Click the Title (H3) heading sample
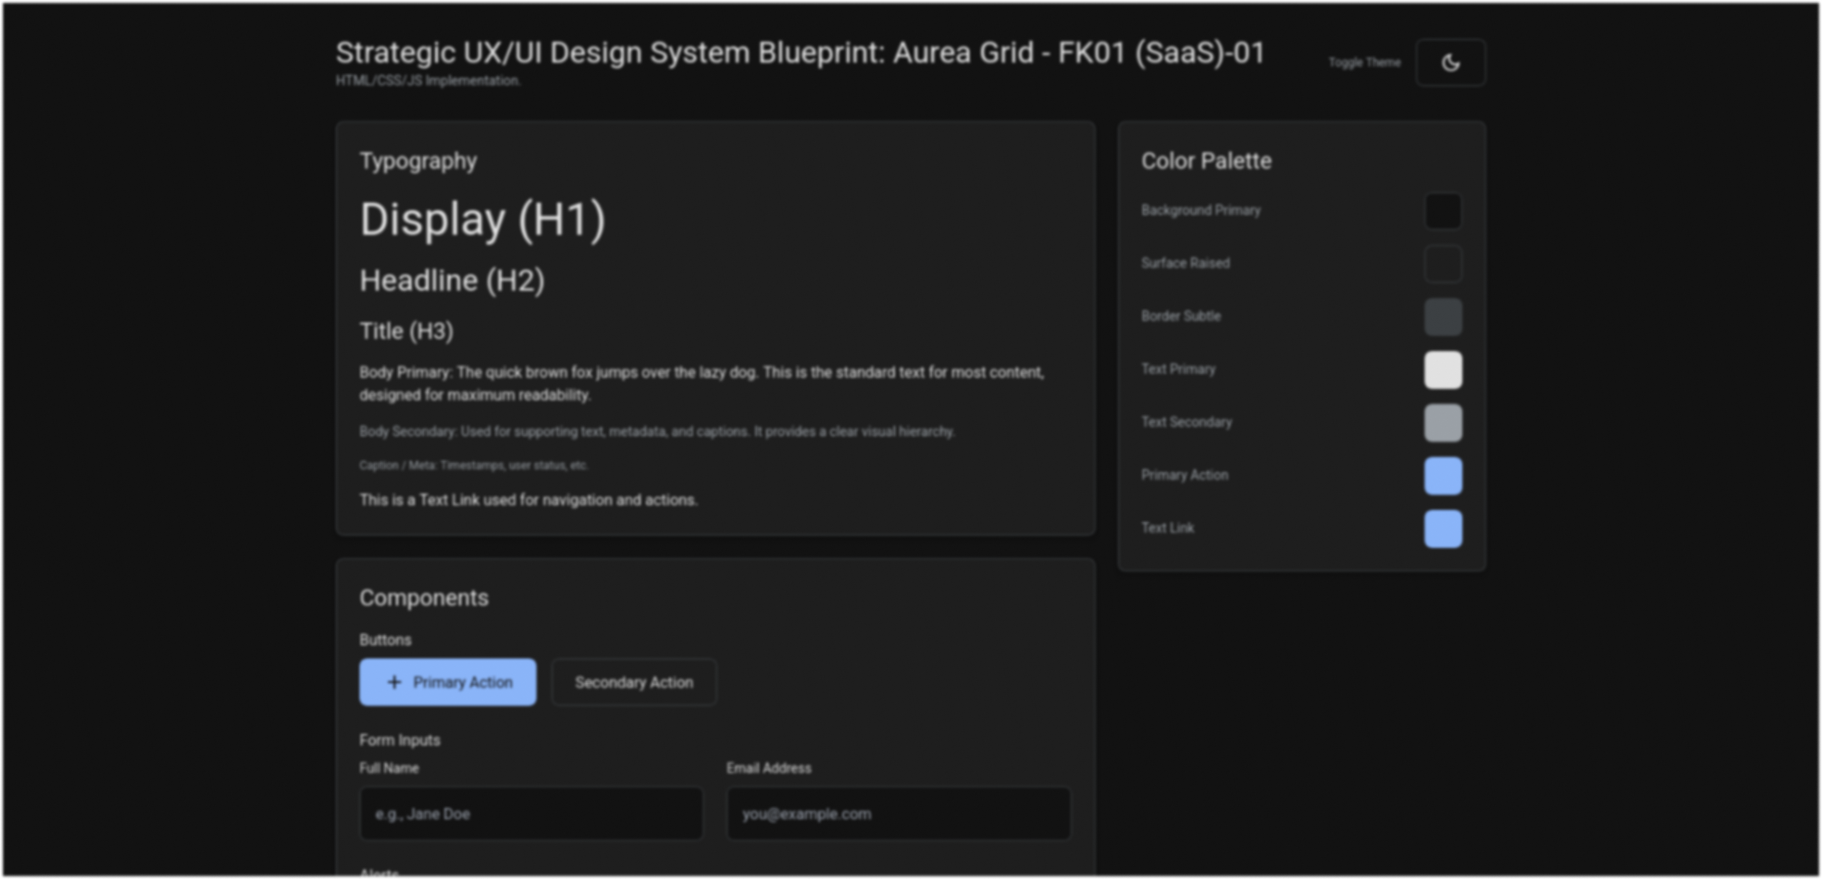Screen dimensions: 1822x879 [406, 331]
